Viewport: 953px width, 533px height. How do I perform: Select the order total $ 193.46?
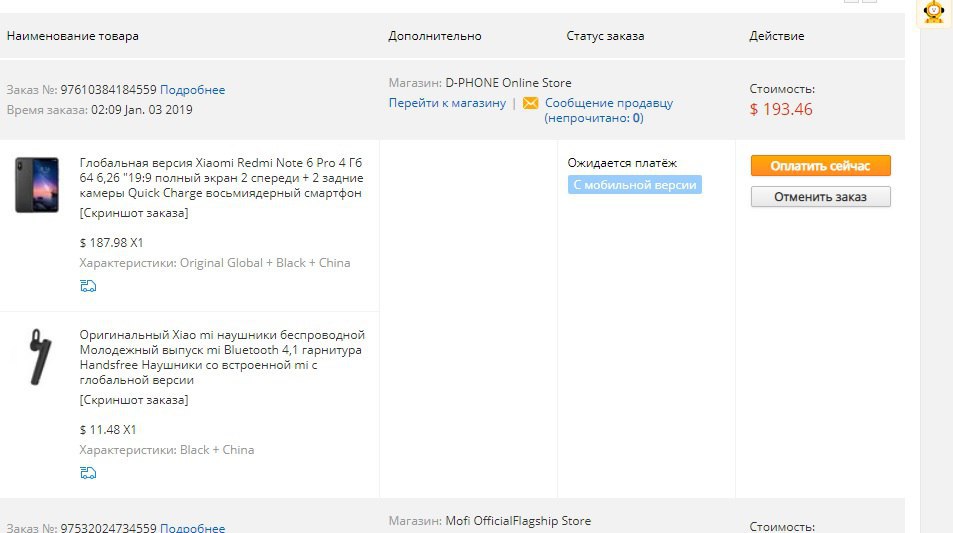(781, 109)
